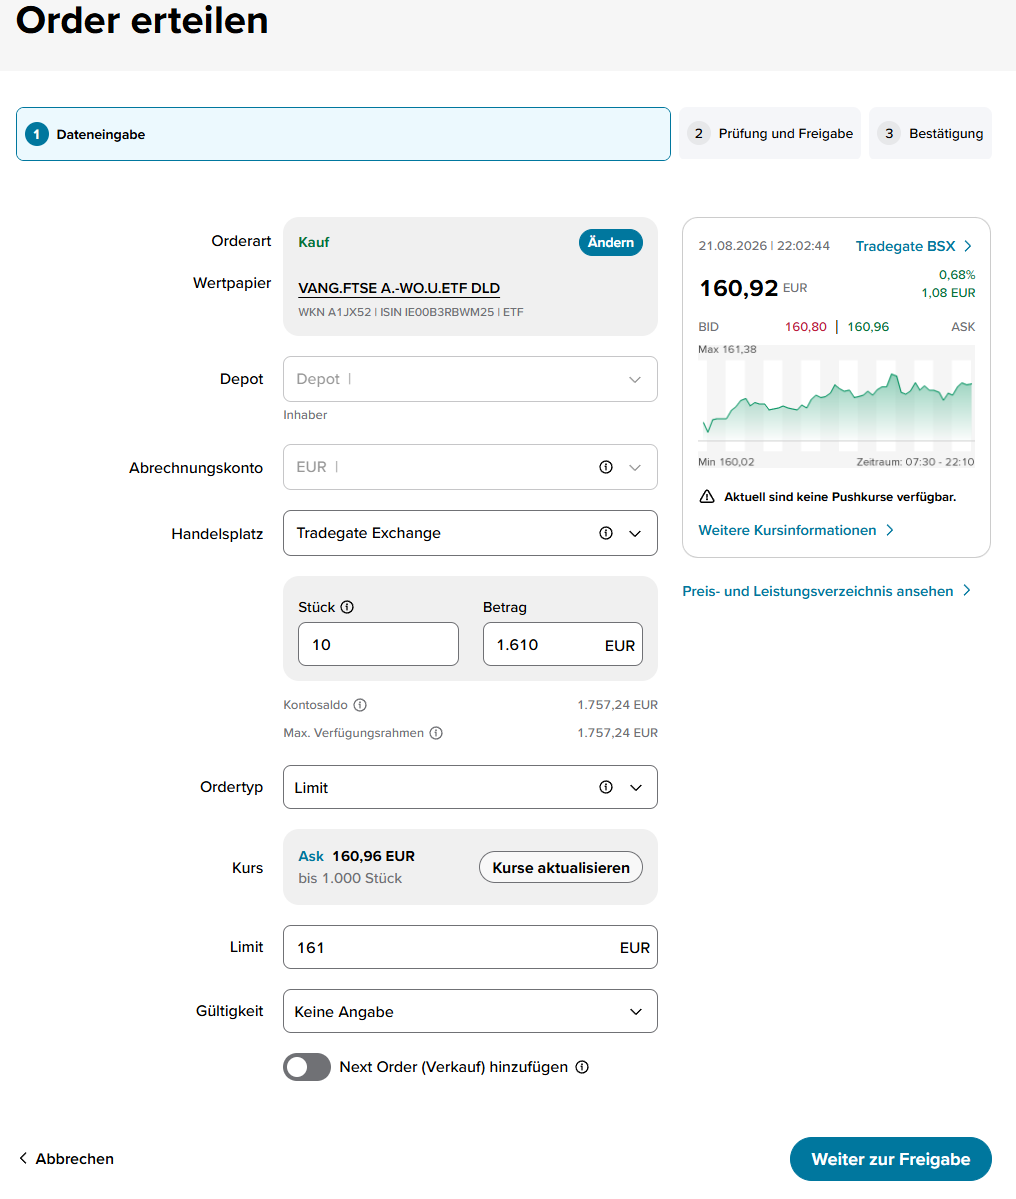Open info icon in Abrechnungskonto field
The width and height of the screenshot is (1016, 1199).
pos(605,467)
